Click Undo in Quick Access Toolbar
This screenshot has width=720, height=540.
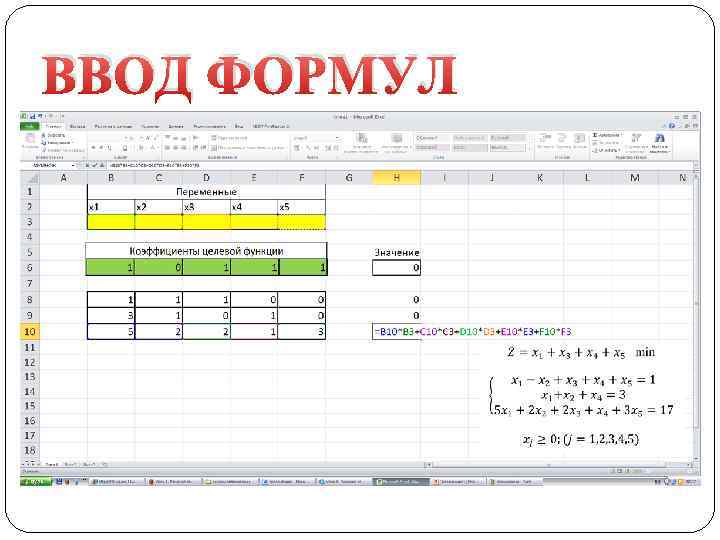41,117
